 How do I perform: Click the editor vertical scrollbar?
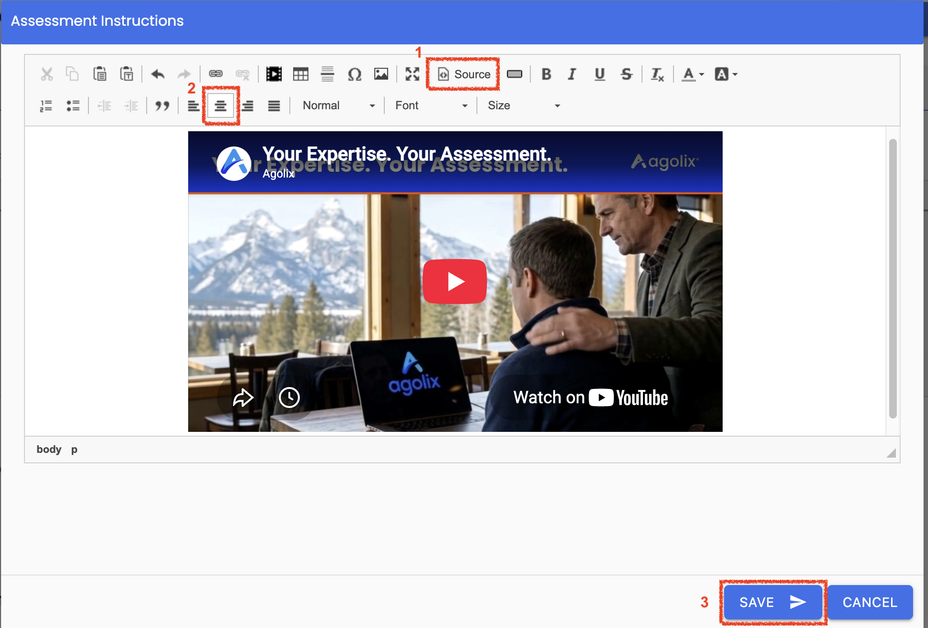tap(892, 279)
